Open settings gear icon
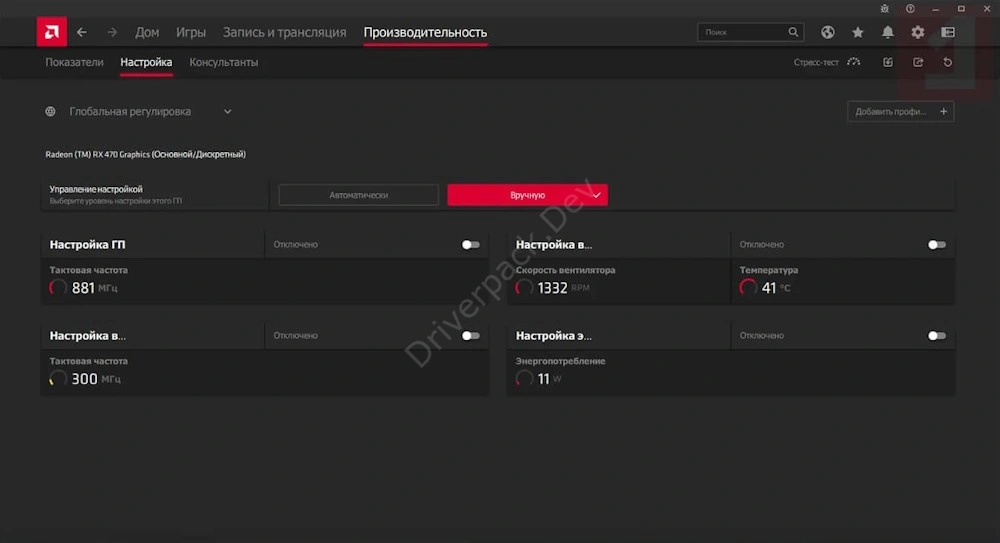Image resolution: width=1000 pixels, height=543 pixels. coord(918,32)
